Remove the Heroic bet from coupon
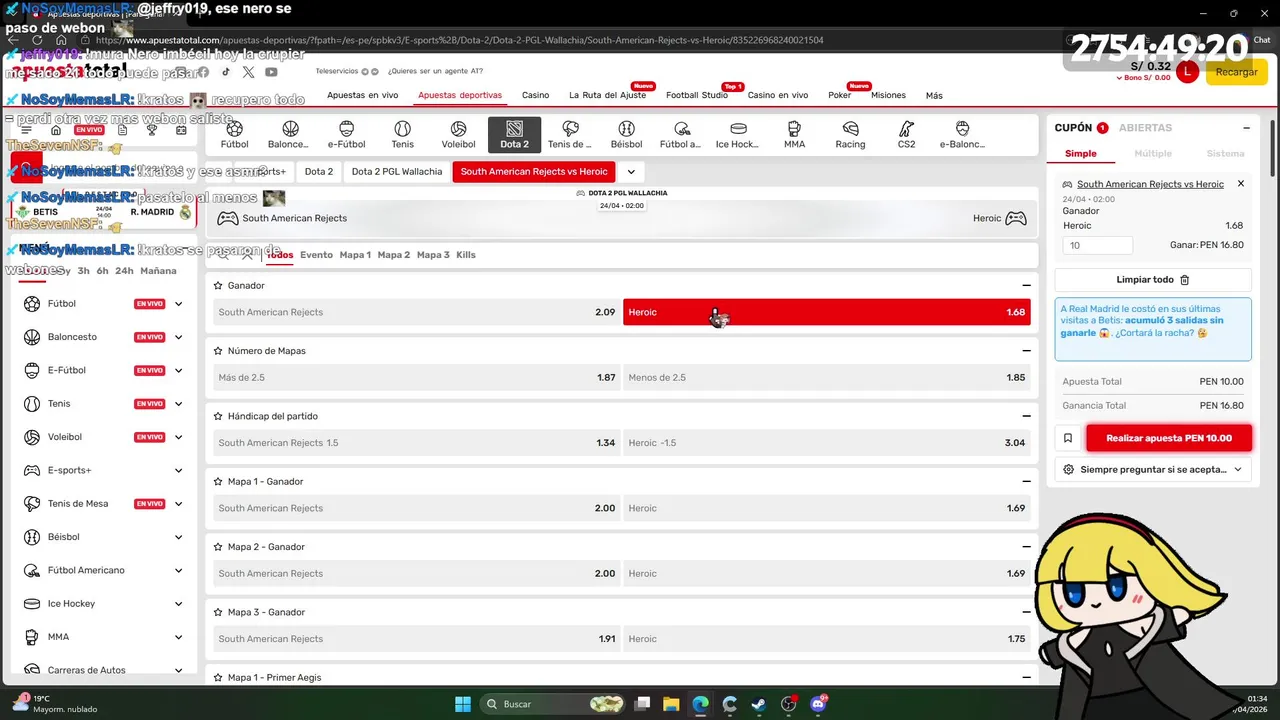Screen dimensions: 1280x720 point(1241,184)
